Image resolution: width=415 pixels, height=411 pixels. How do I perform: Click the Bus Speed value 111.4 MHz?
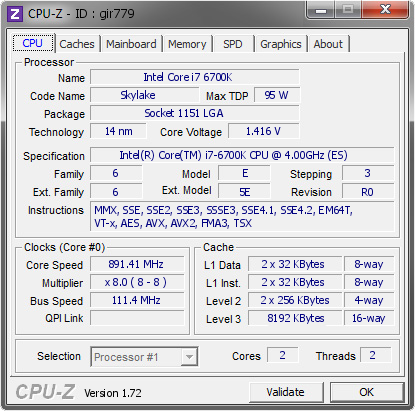137,300
